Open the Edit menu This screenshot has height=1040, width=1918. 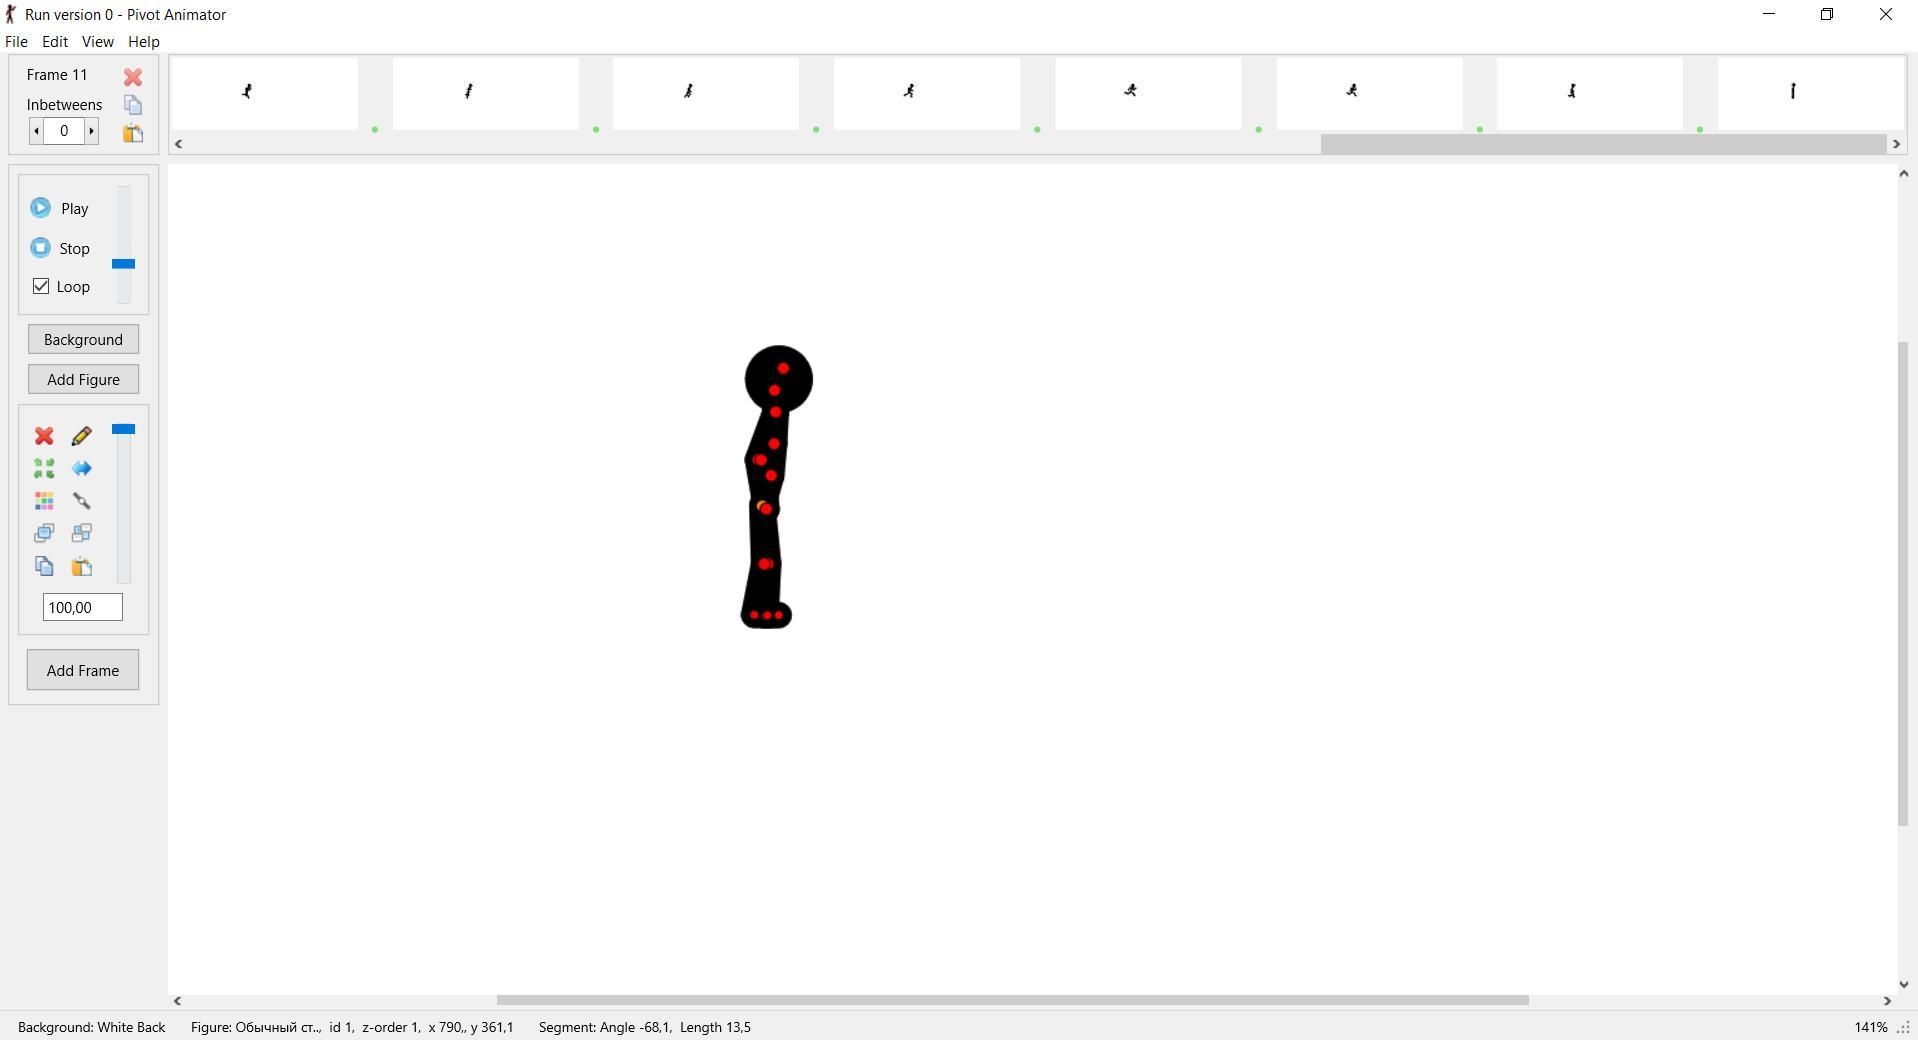coord(54,41)
